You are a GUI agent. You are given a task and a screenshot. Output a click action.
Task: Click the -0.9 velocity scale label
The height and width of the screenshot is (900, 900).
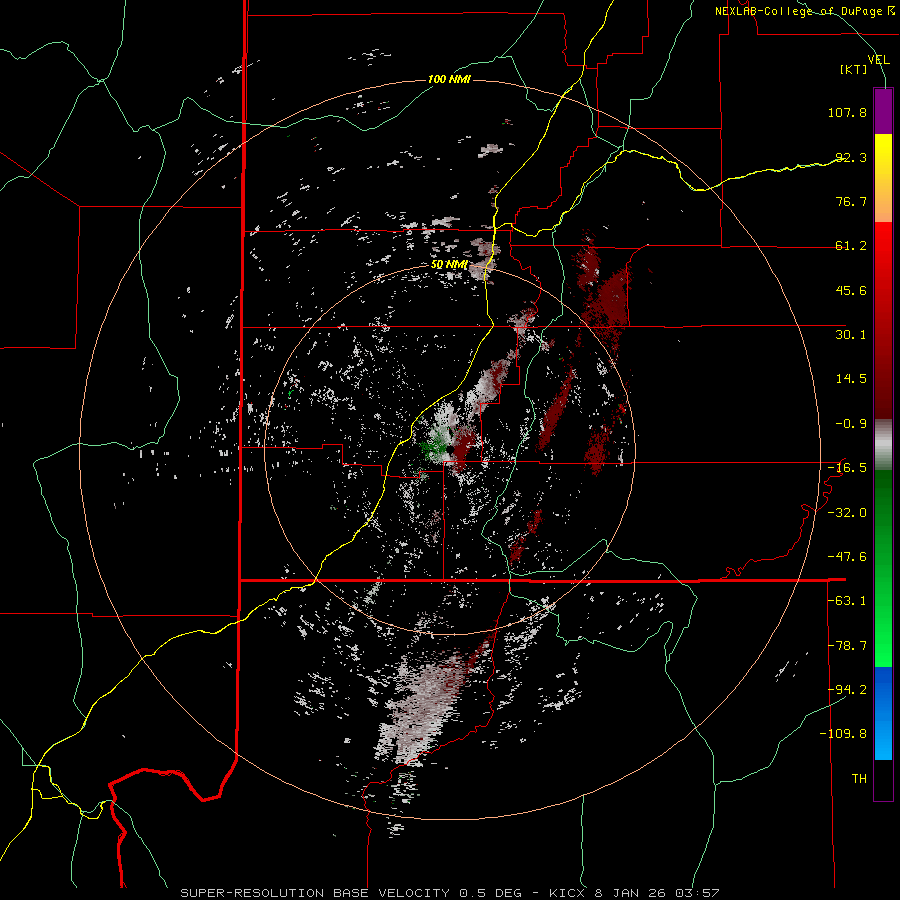pos(851,424)
